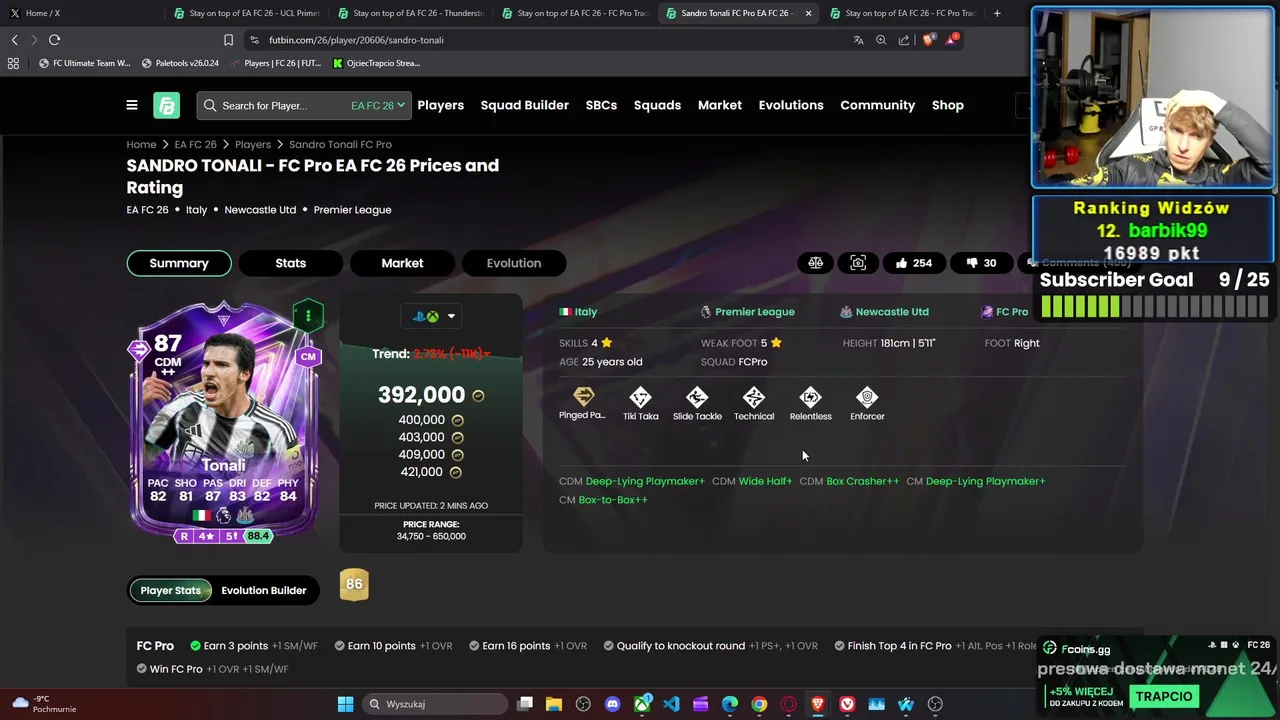Screen dimensions: 1280x720
Task: Select the Enforcer playstyle icon
Action: click(867, 404)
